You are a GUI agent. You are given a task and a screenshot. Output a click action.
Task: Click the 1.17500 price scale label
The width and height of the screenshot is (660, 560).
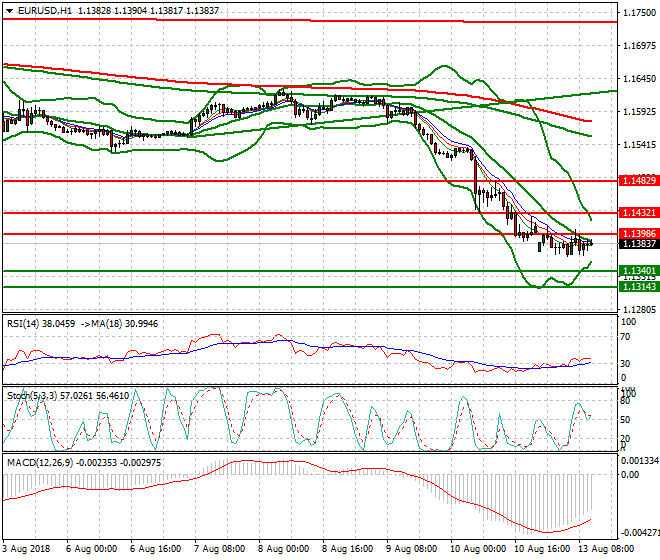tap(637, 13)
